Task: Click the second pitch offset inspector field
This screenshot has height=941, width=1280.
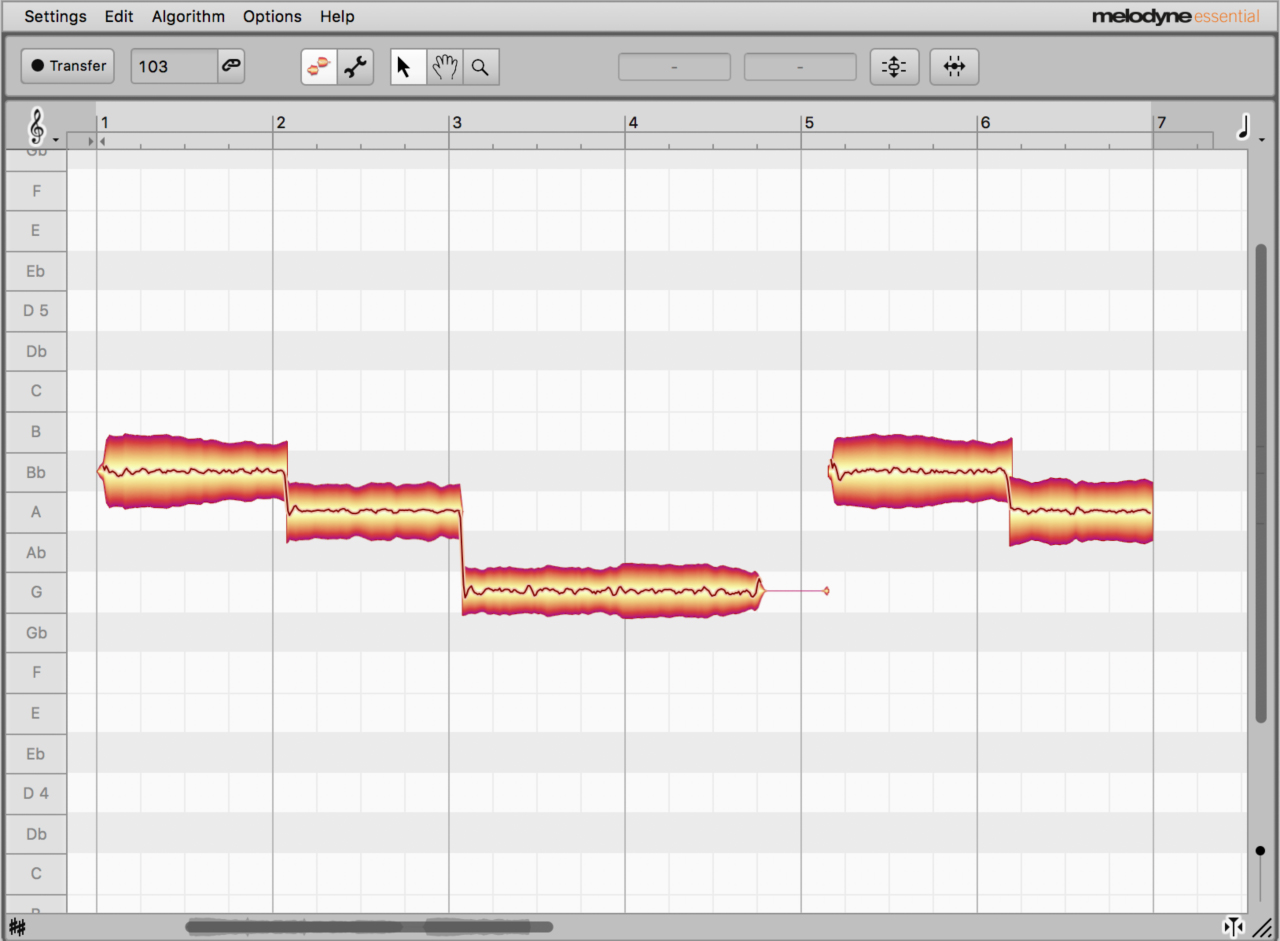Action: (x=800, y=67)
